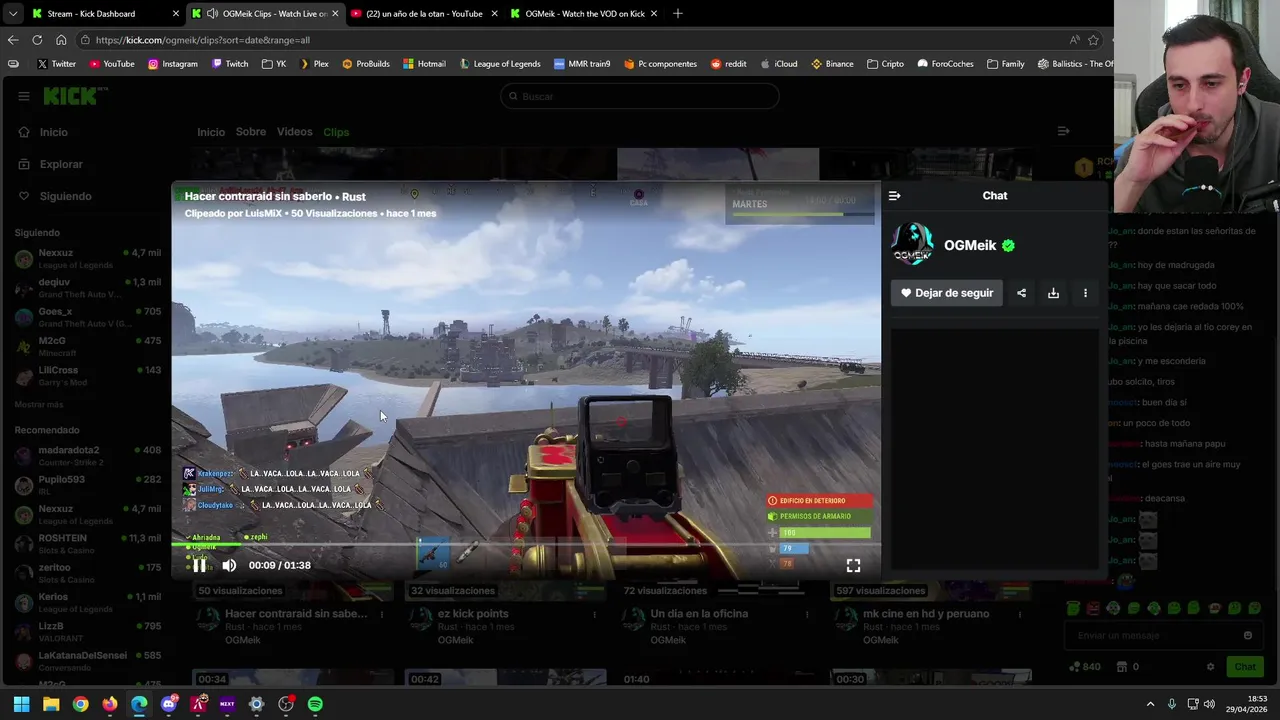
Task: Open League of Legends bookmark
Action: tap(500, 64)
